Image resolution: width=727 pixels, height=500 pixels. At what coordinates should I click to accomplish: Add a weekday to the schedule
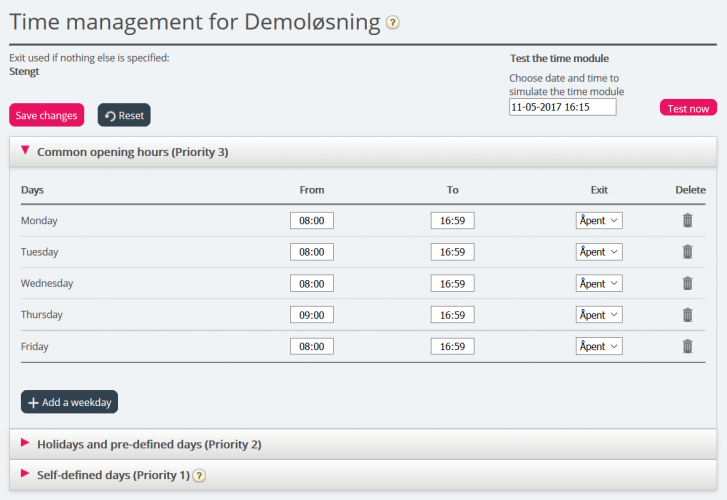[x=69, y=402]
